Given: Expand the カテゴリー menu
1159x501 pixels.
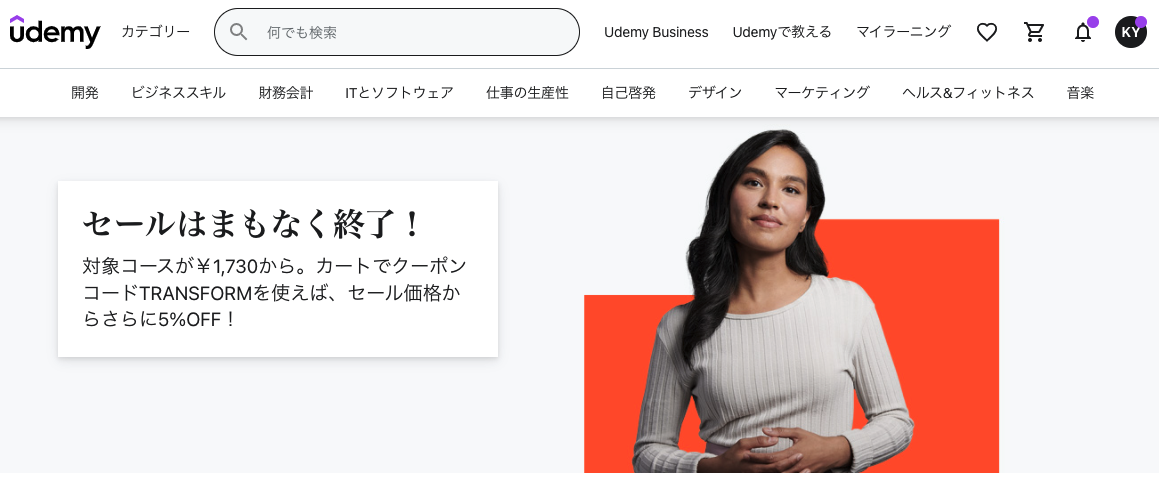Looking at the screenshot, I should (156, 32).
